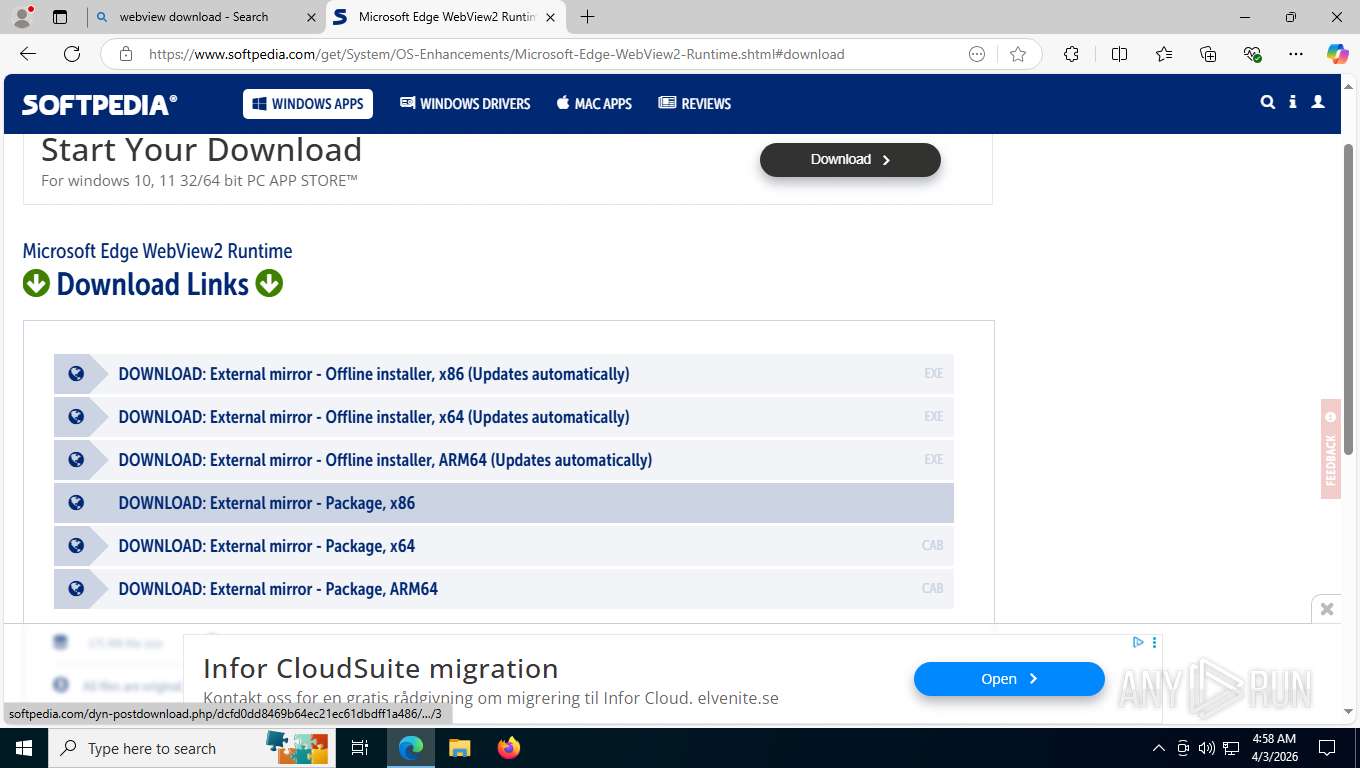Open the red Feedback side tab
This screenshot has height=768, width=1360.
click(x=1330, y=449)
